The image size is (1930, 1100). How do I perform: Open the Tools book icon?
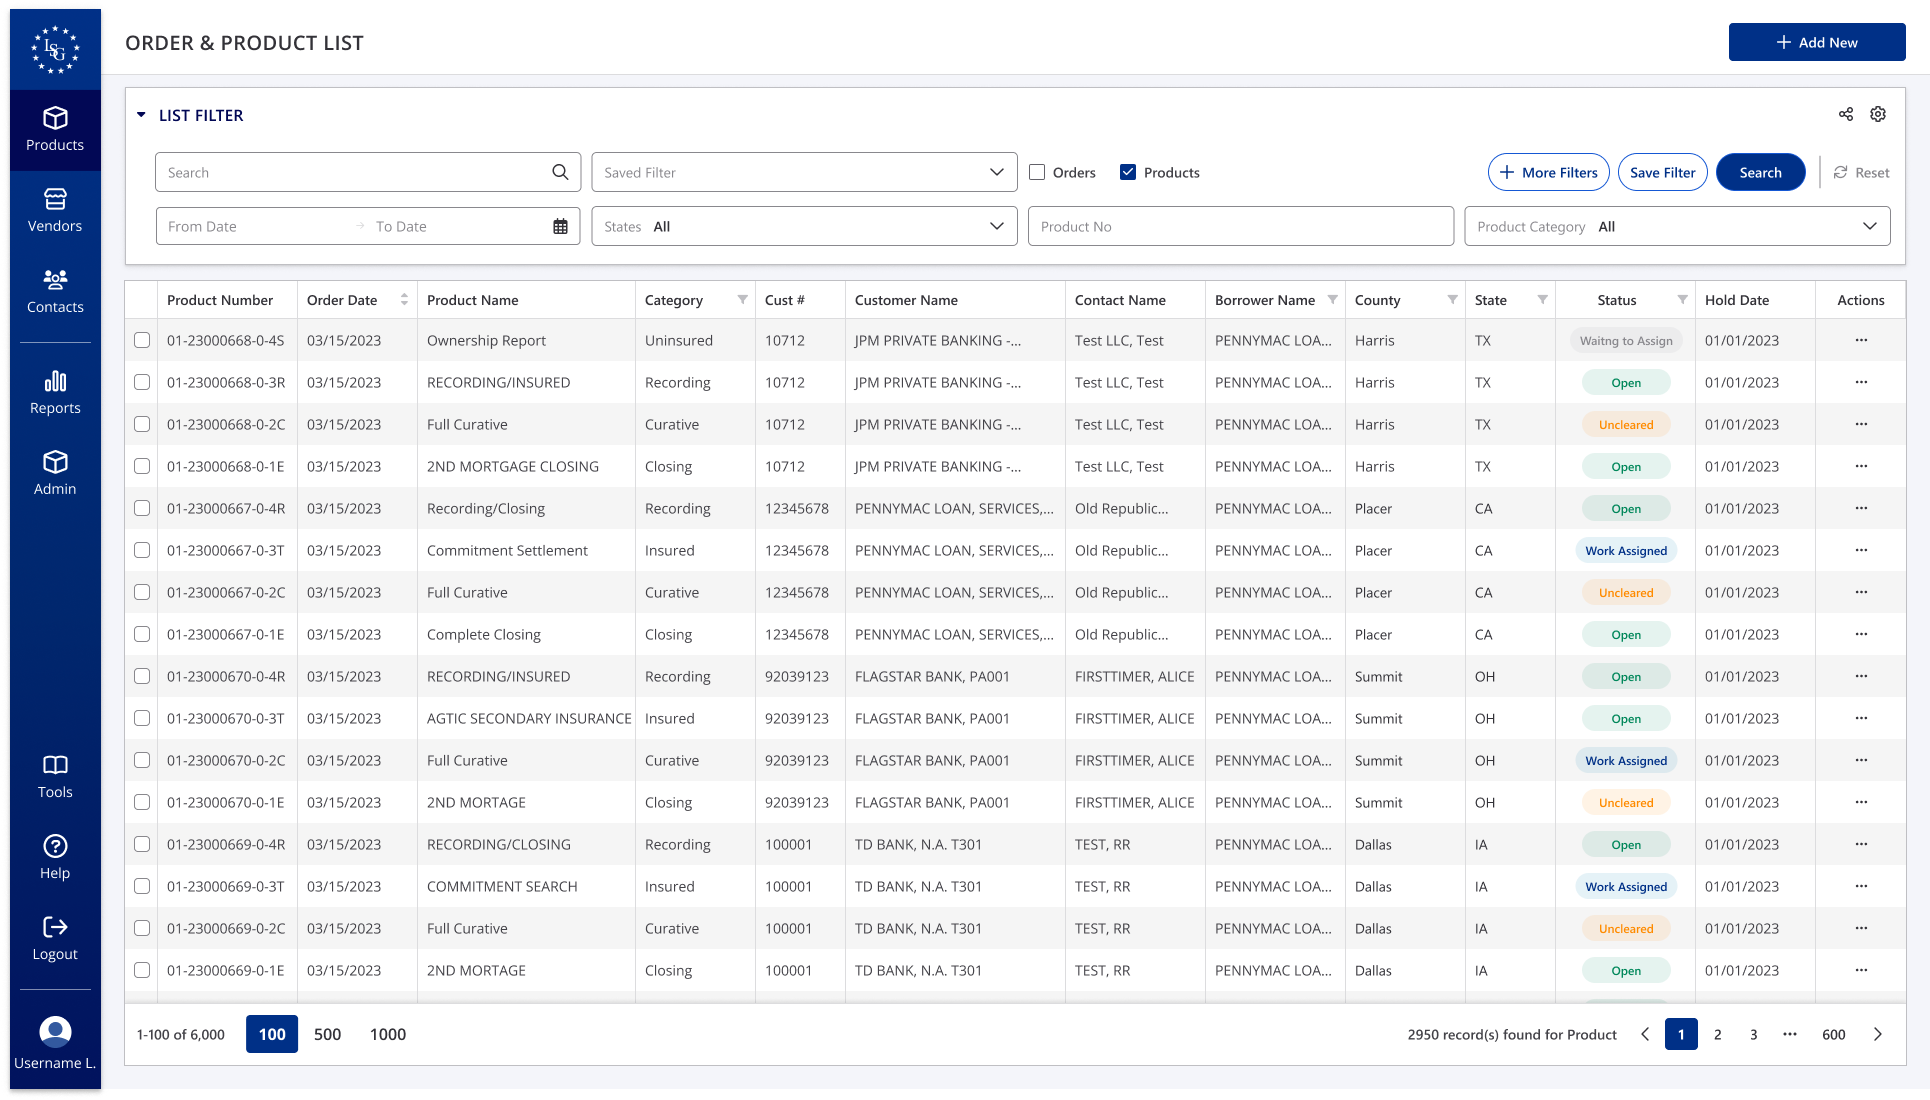point(55,766)
